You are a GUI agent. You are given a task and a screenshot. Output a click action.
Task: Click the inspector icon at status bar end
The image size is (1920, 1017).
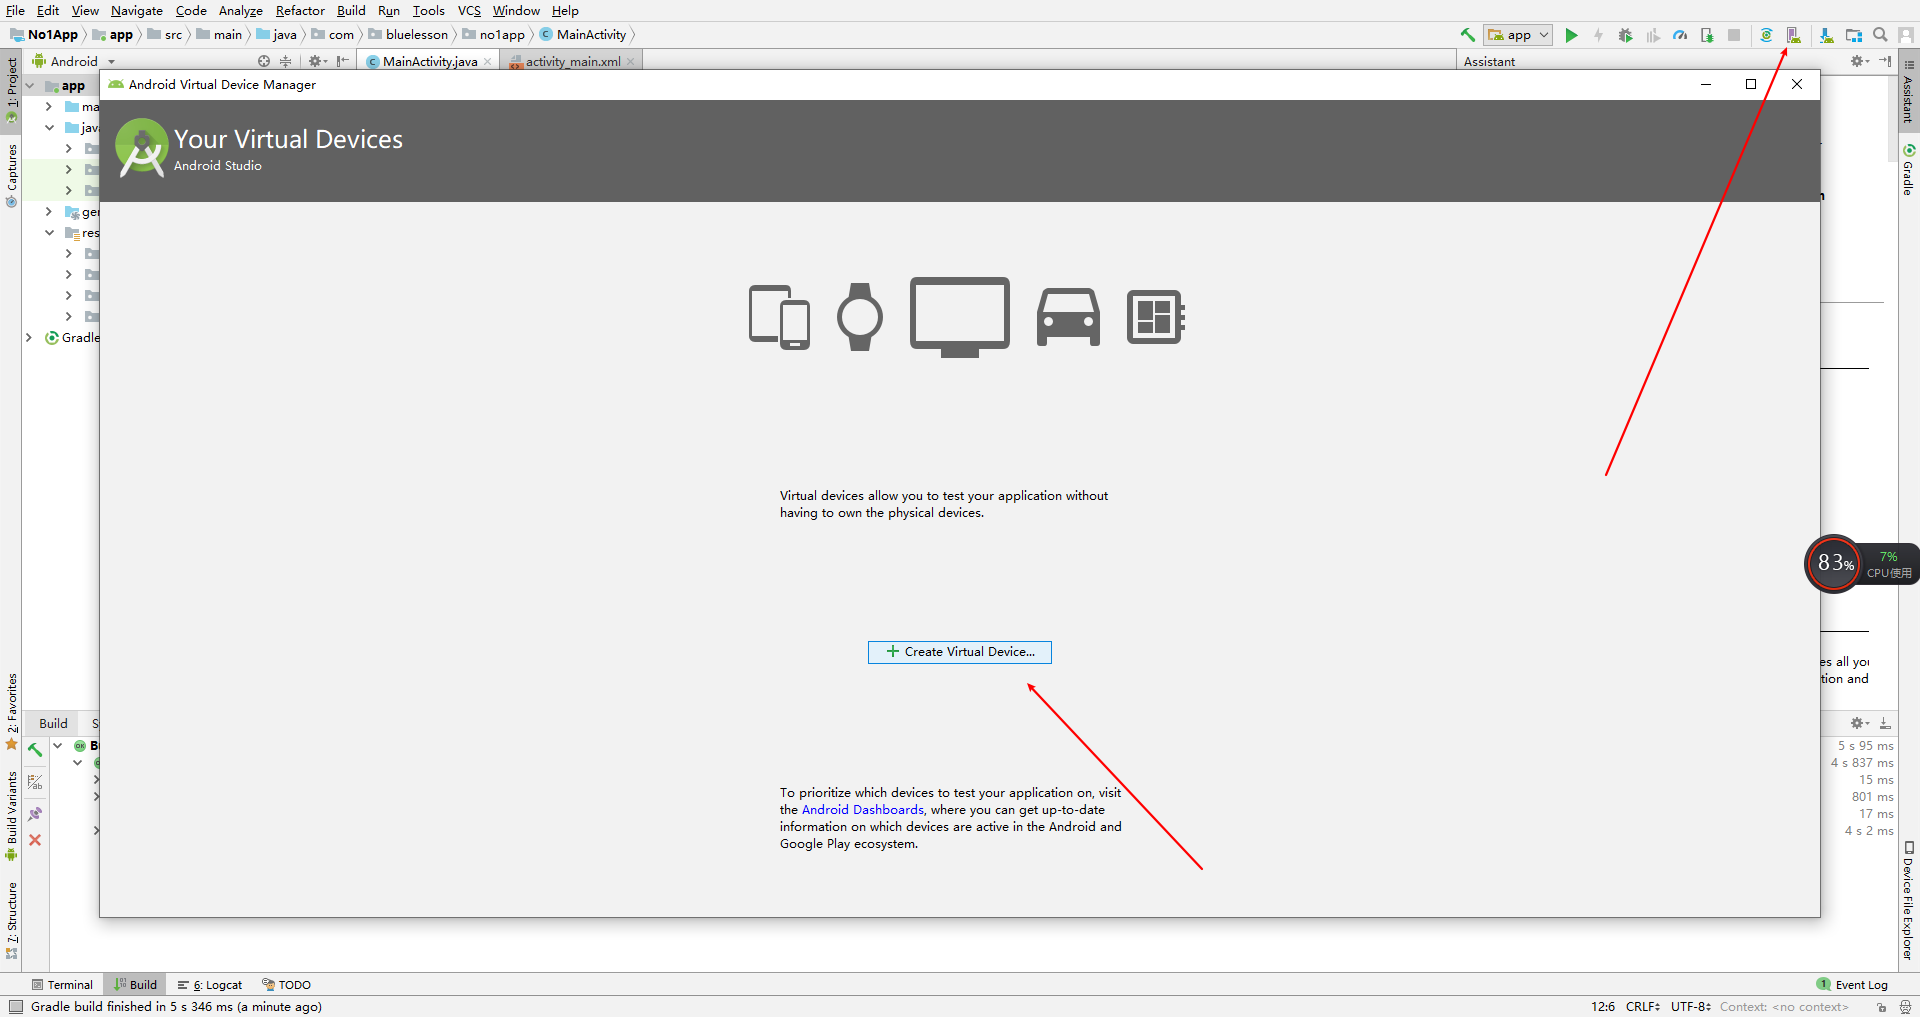point(1905,1007)
